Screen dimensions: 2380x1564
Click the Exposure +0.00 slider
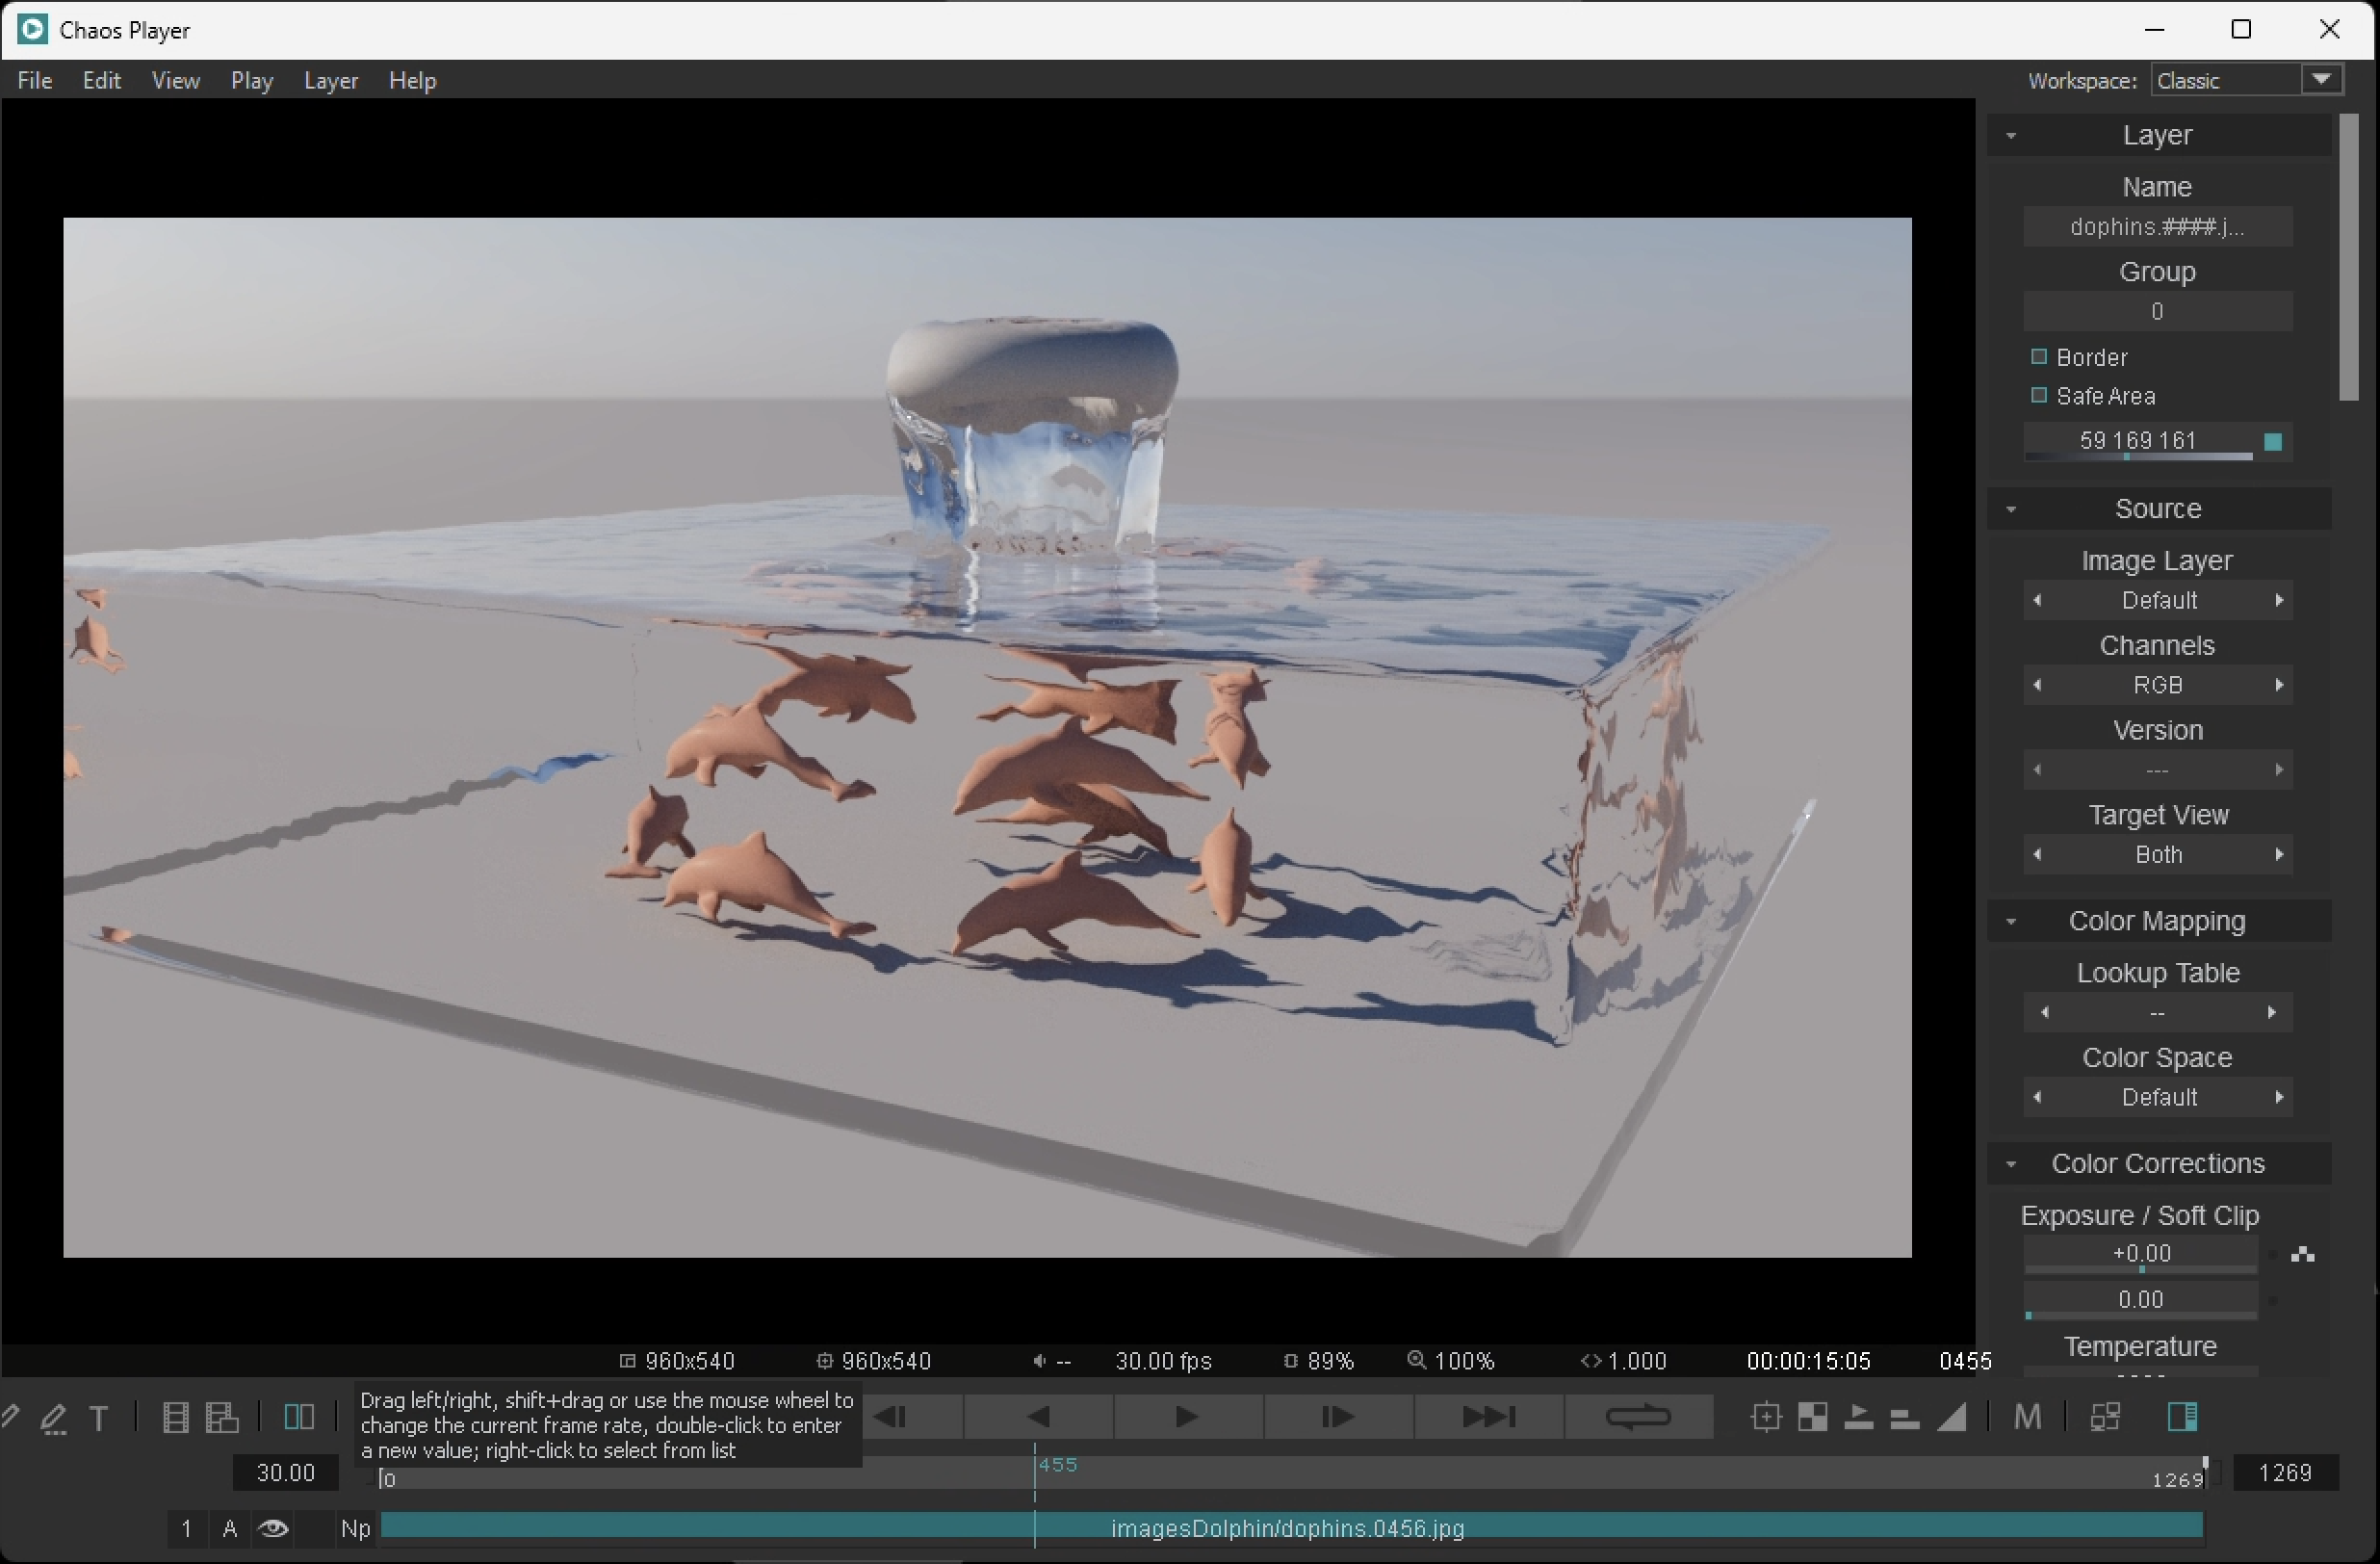click(x=2141, y=1255)
